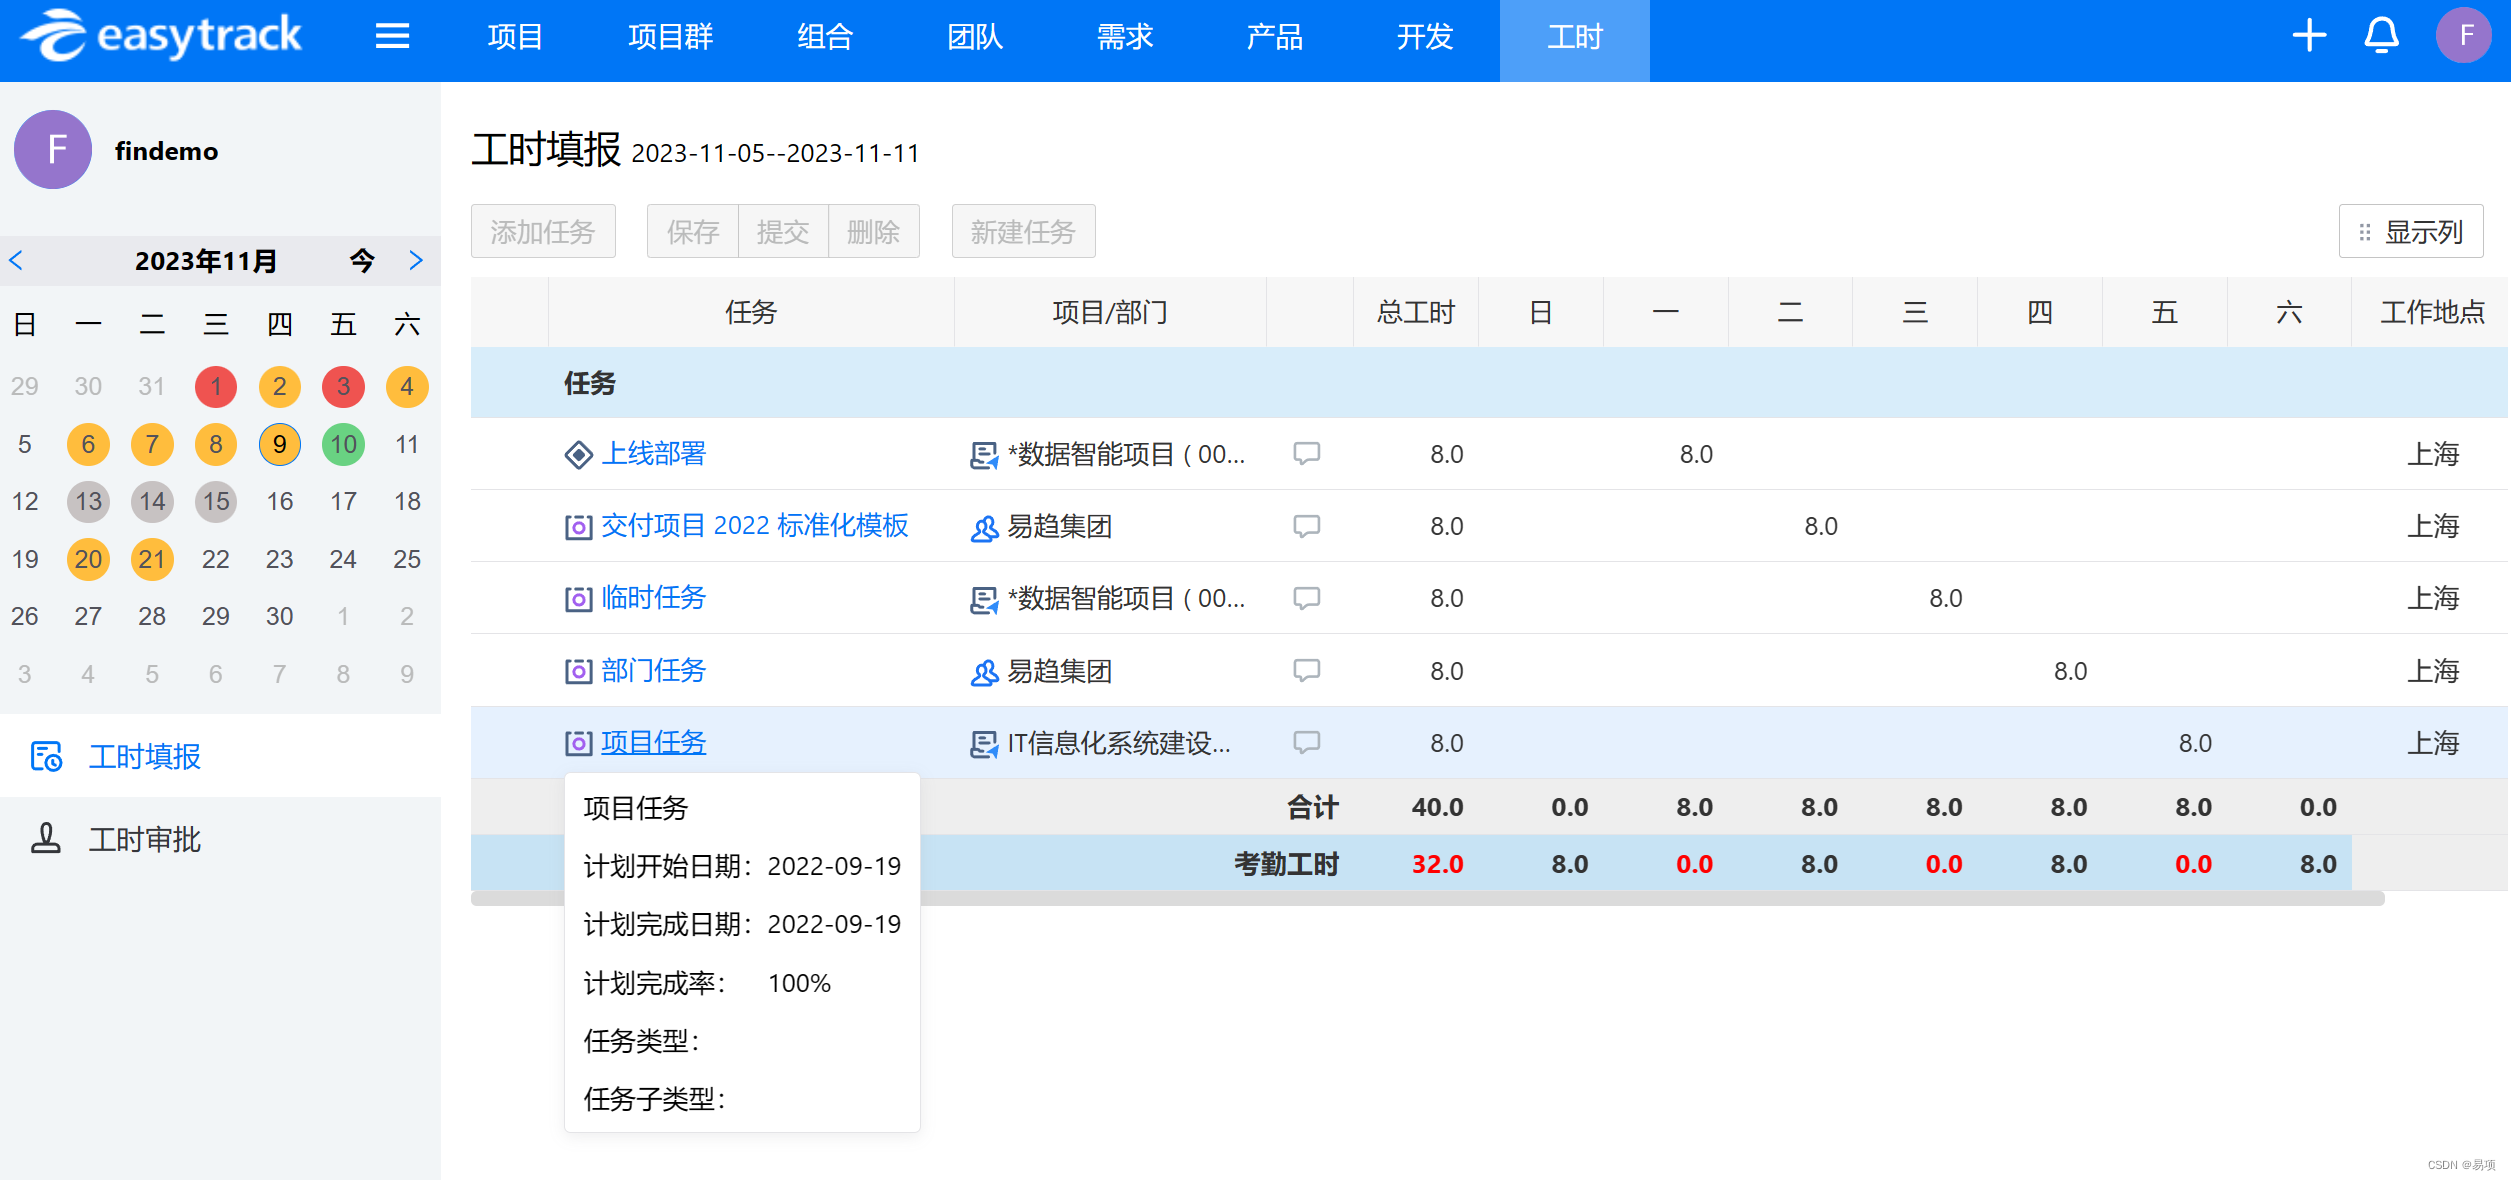This screenshot has width=2511, height=1180.
Task: Select the 工时 top tab
Action: click(1575, 40)
